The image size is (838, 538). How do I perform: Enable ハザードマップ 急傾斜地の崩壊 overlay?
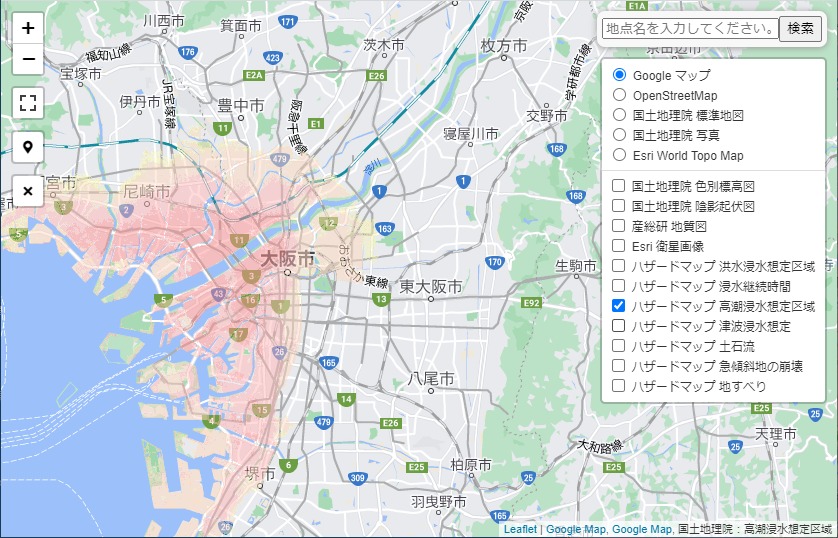tap(618, 365)
